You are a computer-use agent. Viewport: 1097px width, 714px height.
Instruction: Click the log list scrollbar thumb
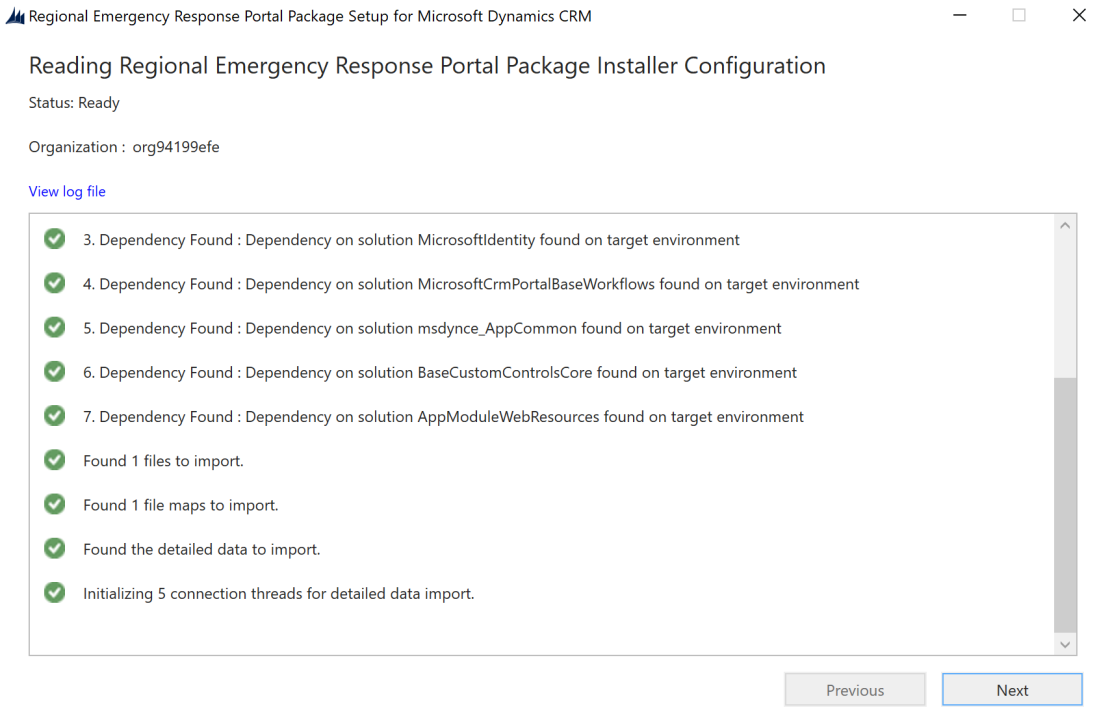click(1065, 504)
